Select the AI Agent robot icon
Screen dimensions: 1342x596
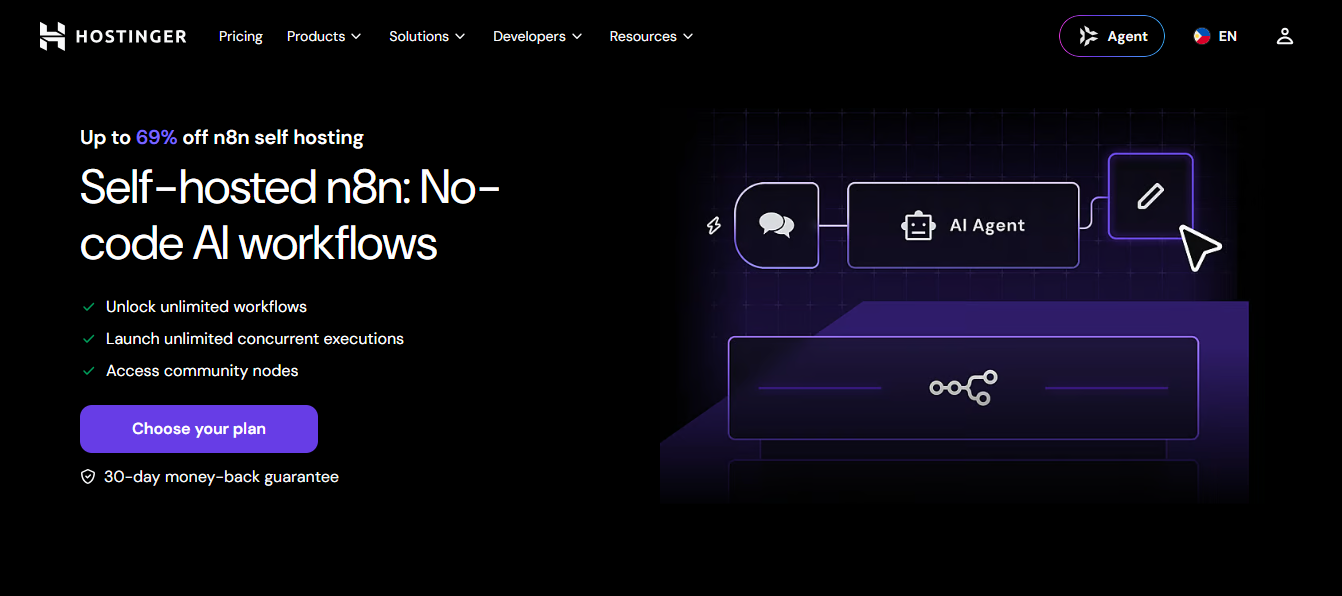click(917, 225)
